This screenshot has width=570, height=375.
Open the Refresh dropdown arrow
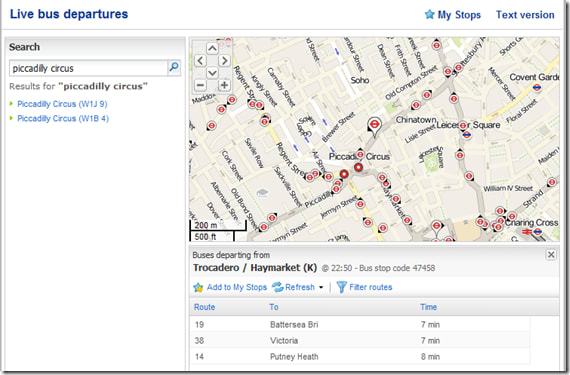321,287
